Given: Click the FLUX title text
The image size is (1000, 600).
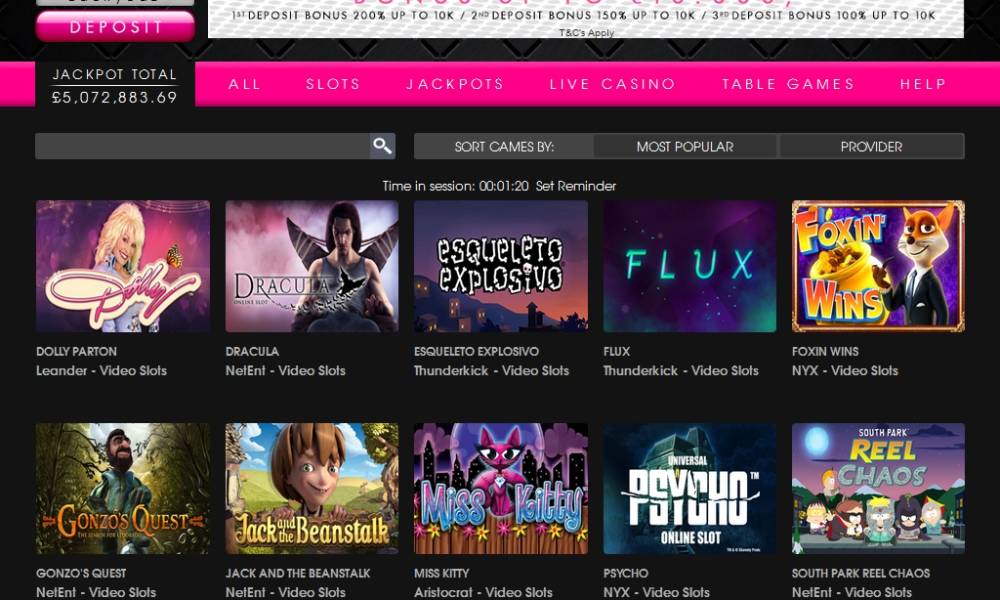Looking at the screenshot, I should coord(617,351).
